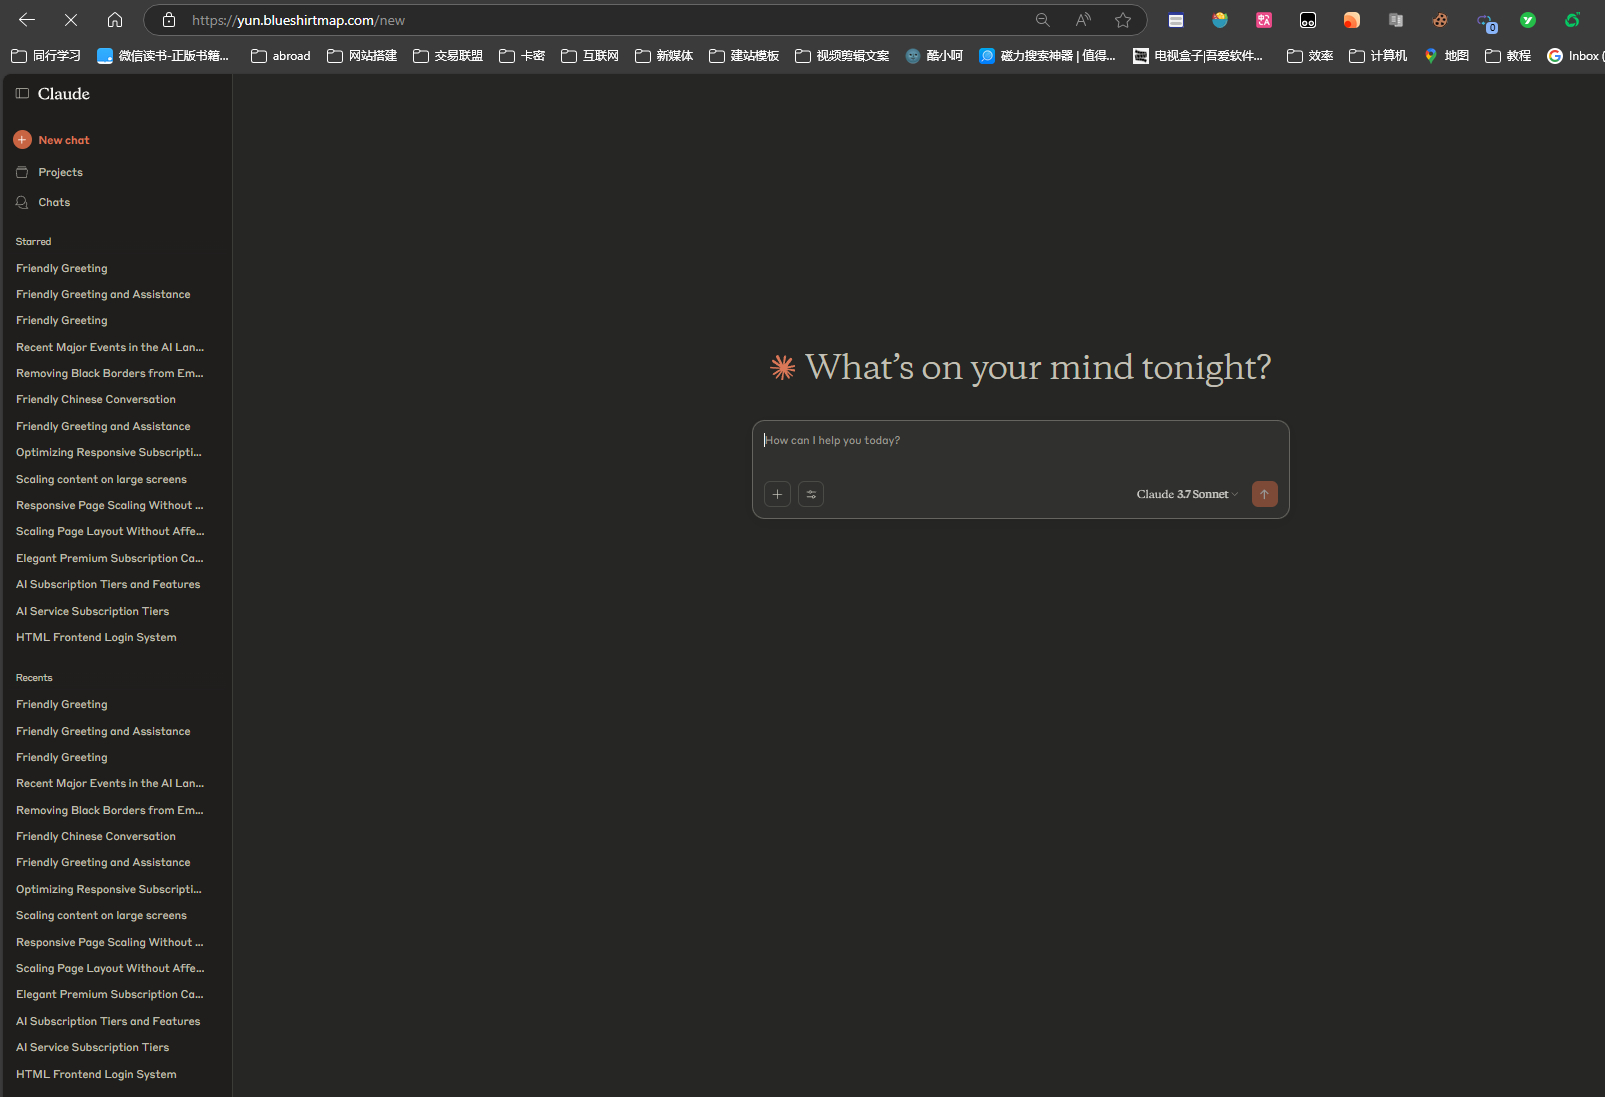This screenshot has width=1605, height=1097.
Task: Open the Chats list
Action: tap(54, 202)
